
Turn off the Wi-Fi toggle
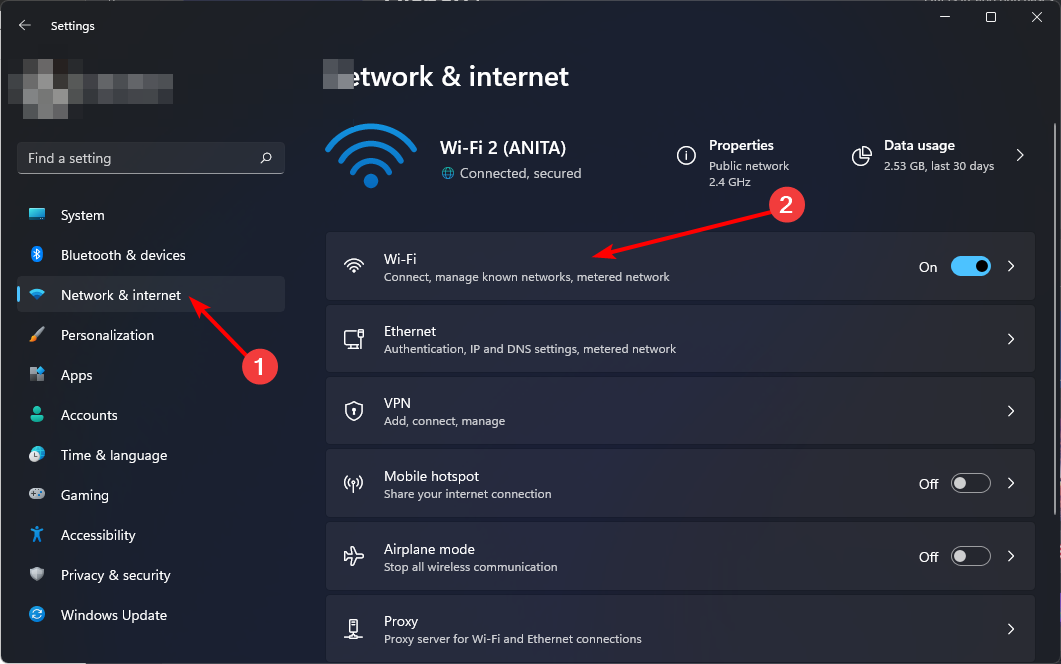(x=970, y=266)
